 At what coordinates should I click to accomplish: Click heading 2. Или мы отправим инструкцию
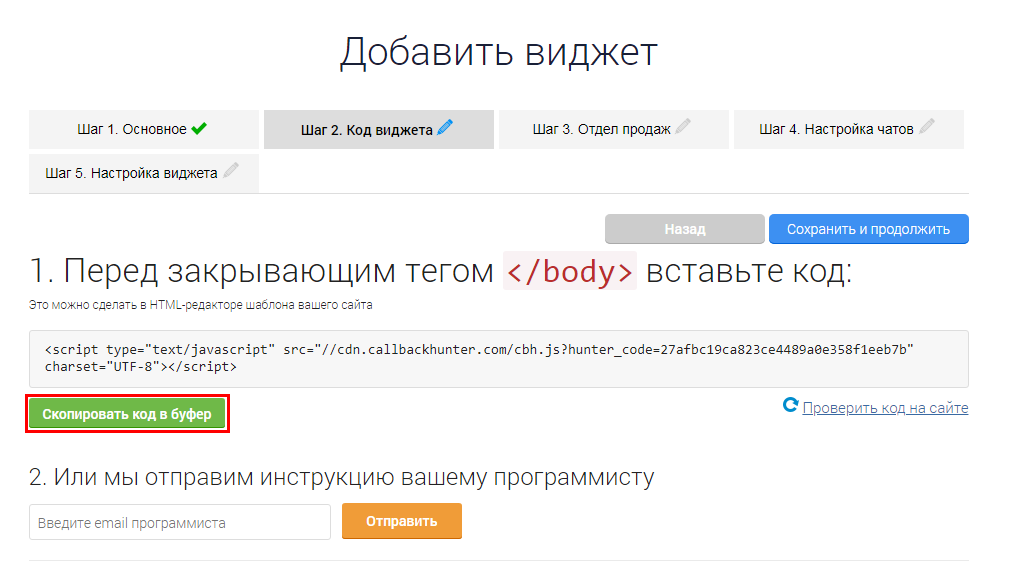tap(342, 478)
